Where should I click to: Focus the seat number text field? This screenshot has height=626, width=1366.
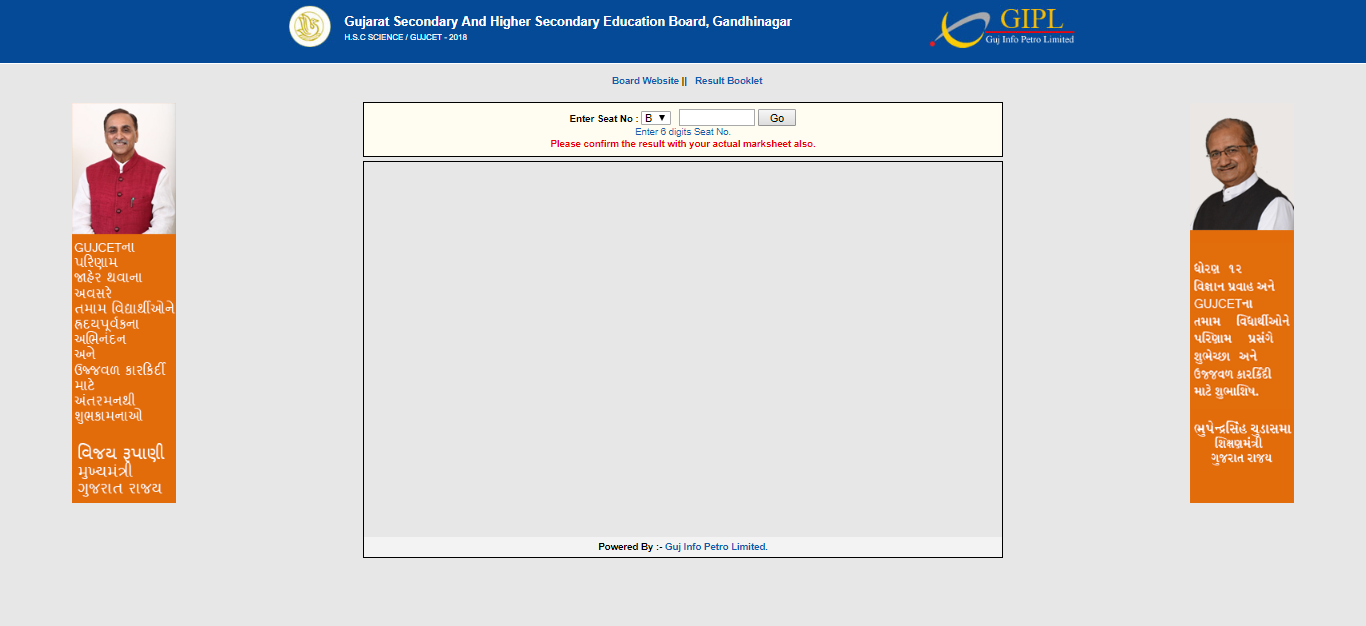[x=716, y=118]
